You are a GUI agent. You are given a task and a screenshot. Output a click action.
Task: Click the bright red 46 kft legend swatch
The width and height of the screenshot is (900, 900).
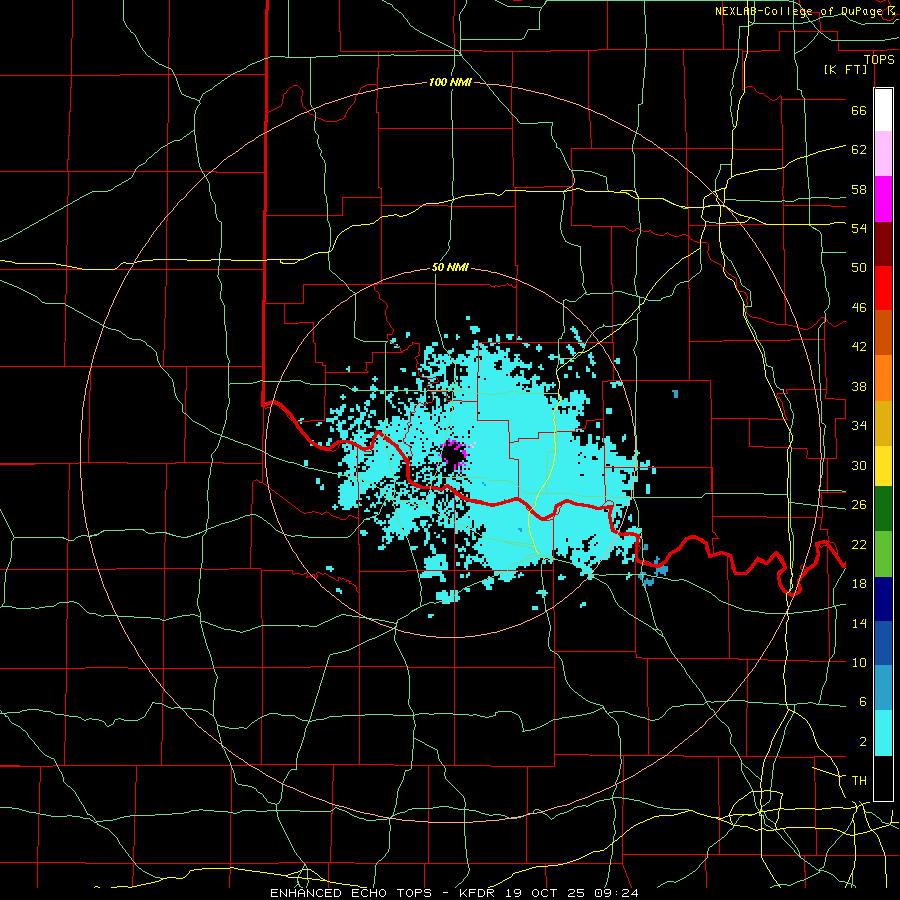point(883,288)
